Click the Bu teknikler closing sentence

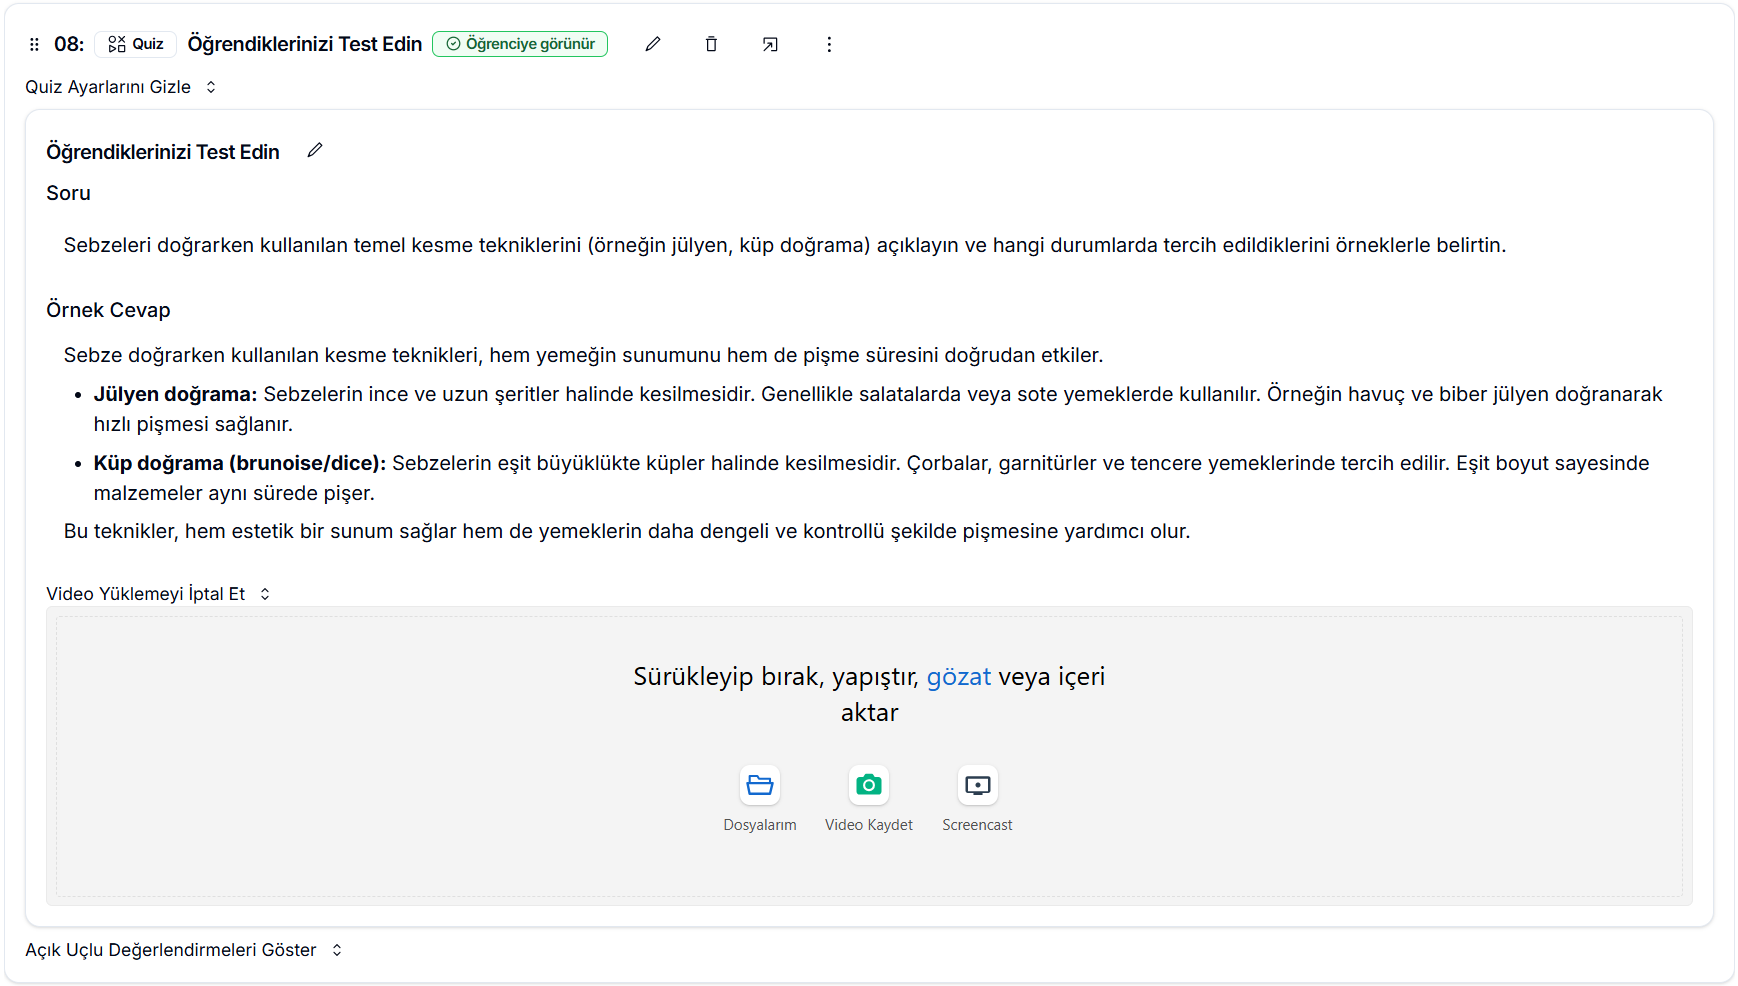click(x=627, y=531)
